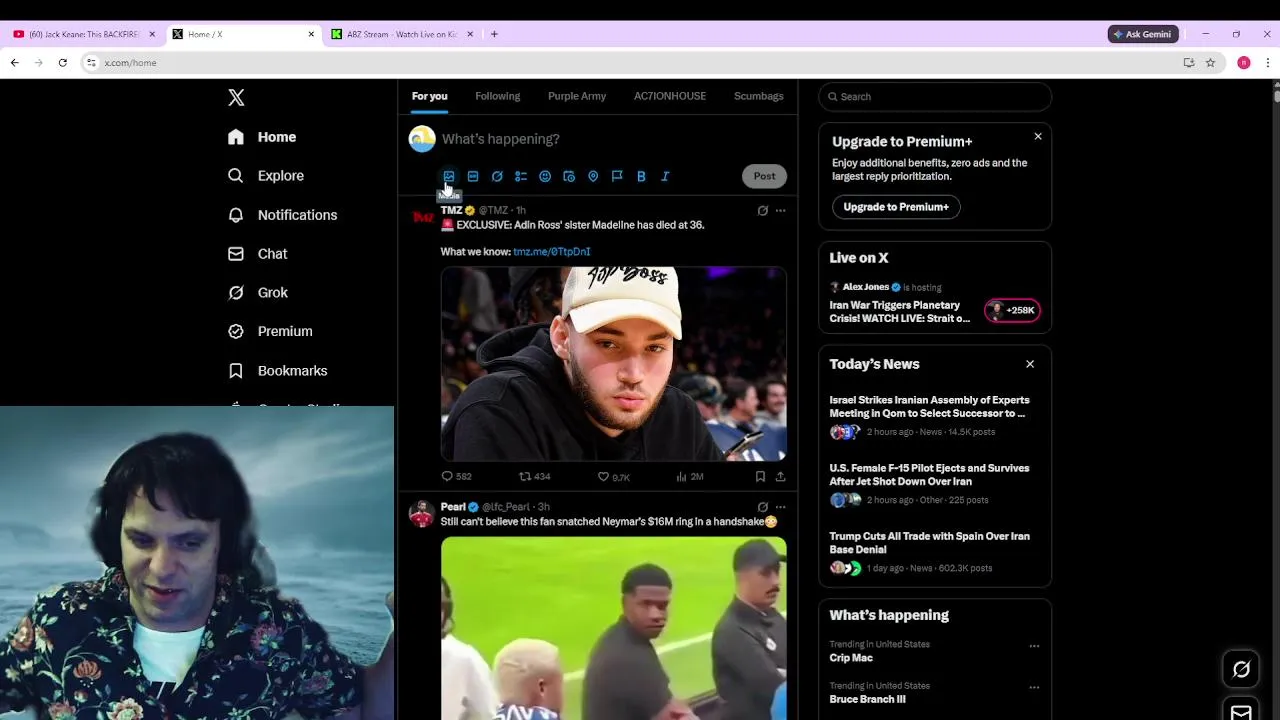Open Premium in the sidebar

(x=270, y=331)
